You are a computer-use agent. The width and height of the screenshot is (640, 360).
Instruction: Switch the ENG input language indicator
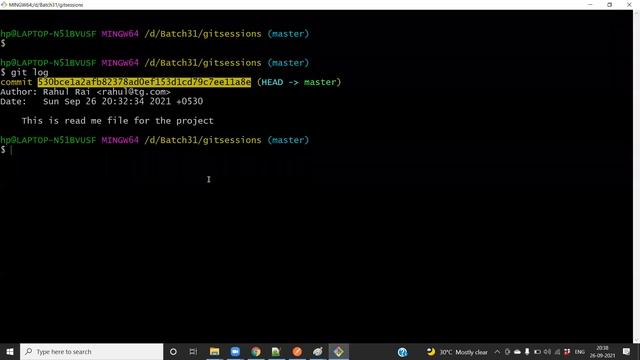point(580,352)
